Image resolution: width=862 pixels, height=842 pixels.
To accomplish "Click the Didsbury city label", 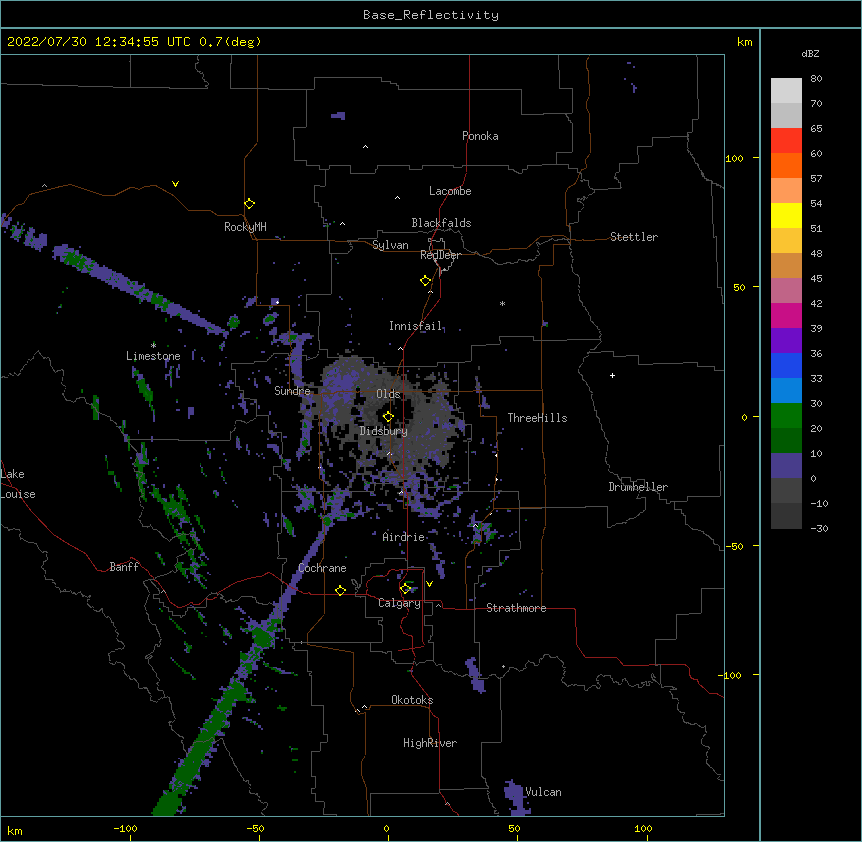I will pyautogui.click(x=384, y=431).
